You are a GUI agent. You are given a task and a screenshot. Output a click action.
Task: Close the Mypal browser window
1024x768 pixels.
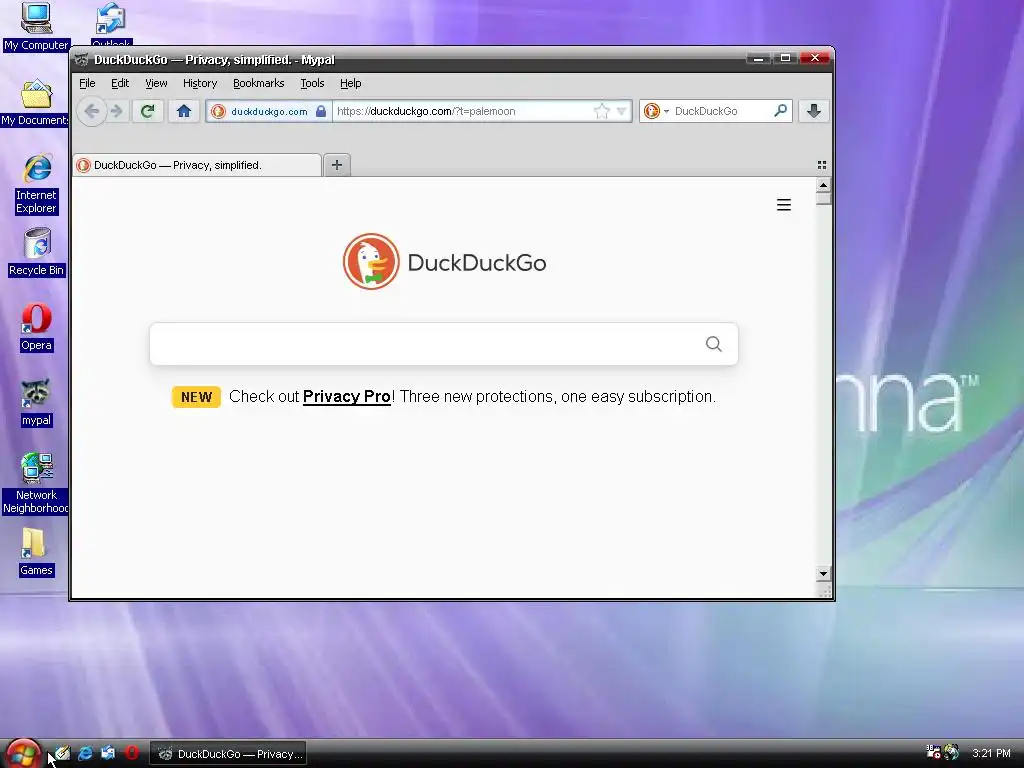click(815, 58)
